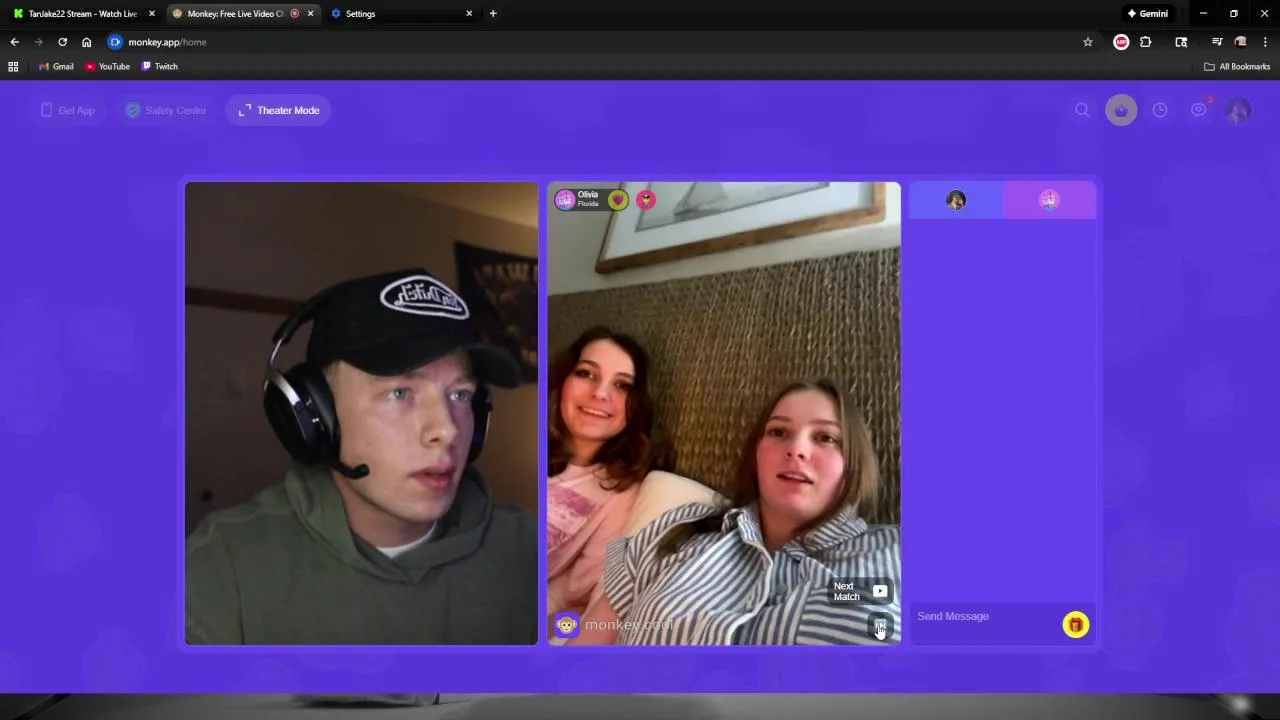Open the Get App link
1280x720 pixels.
pyautogui.click(x=68, y=110)
